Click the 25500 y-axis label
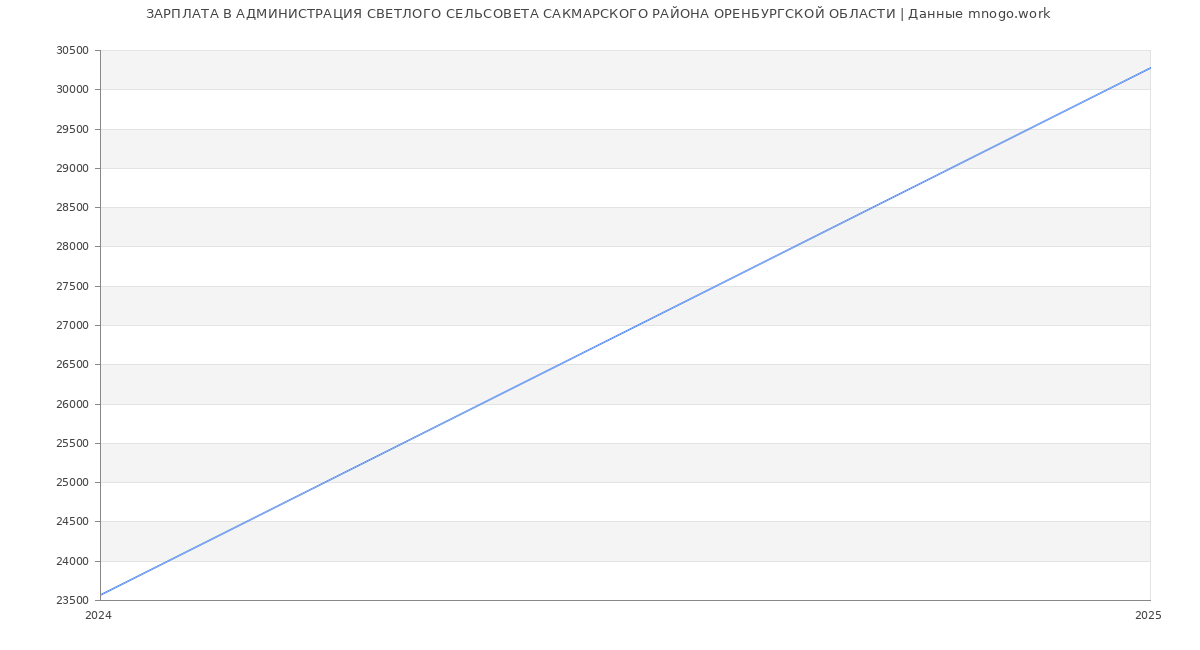 [72, 443]
